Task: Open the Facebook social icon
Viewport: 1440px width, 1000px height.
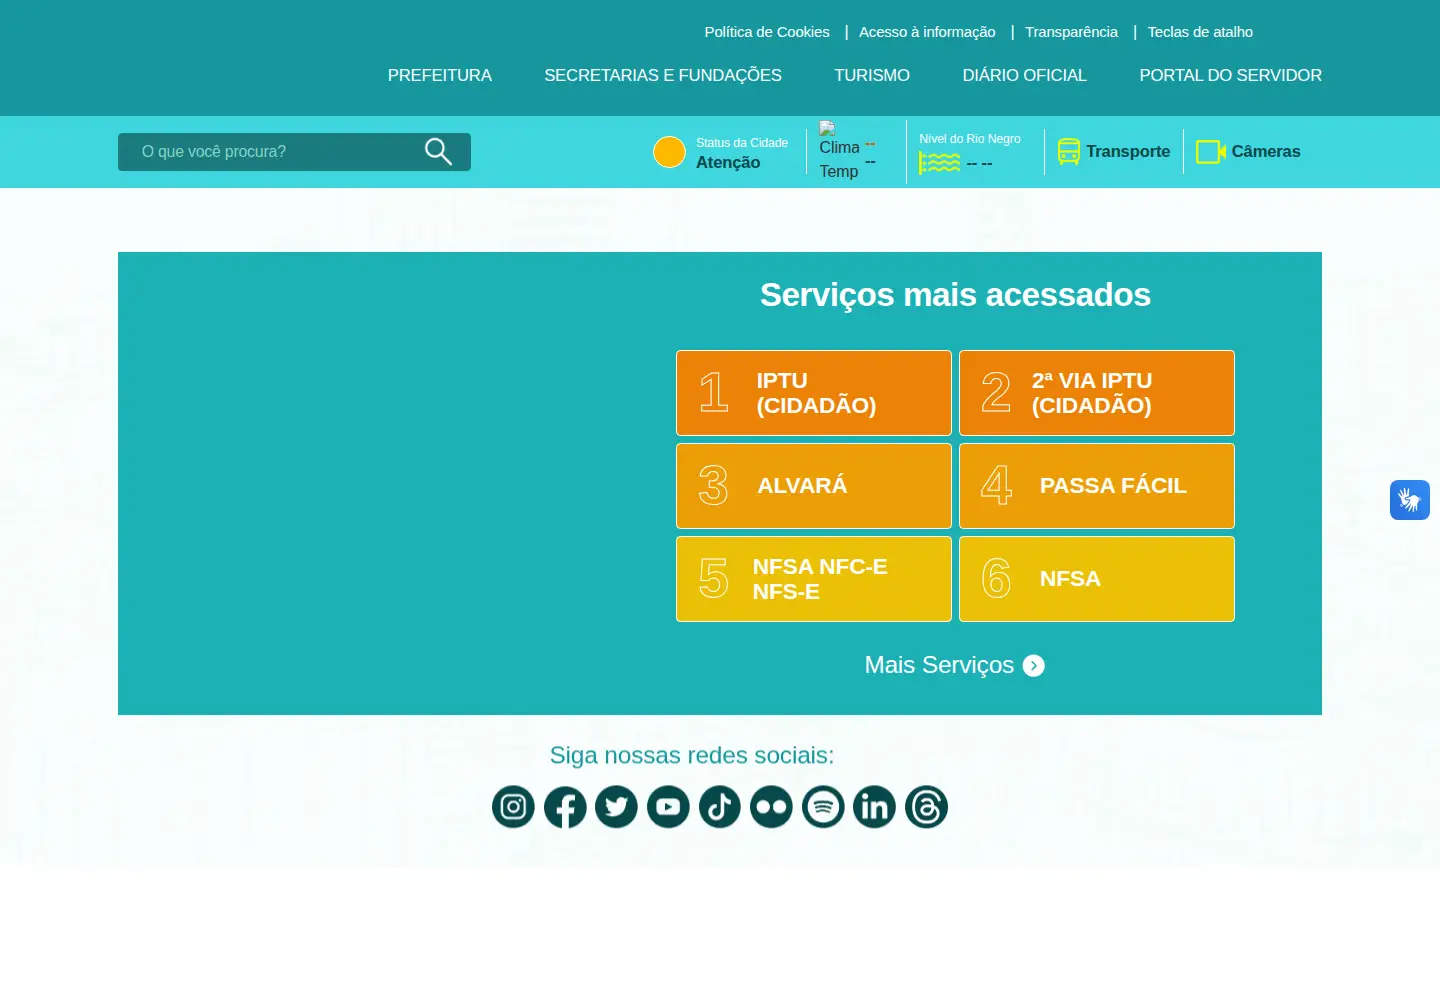Action: click(565, 807)
